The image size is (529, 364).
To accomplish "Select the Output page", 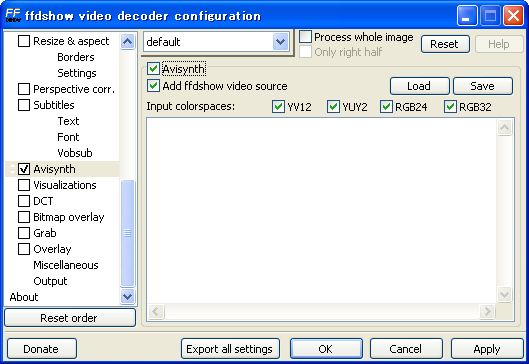I will coord(50,281).
